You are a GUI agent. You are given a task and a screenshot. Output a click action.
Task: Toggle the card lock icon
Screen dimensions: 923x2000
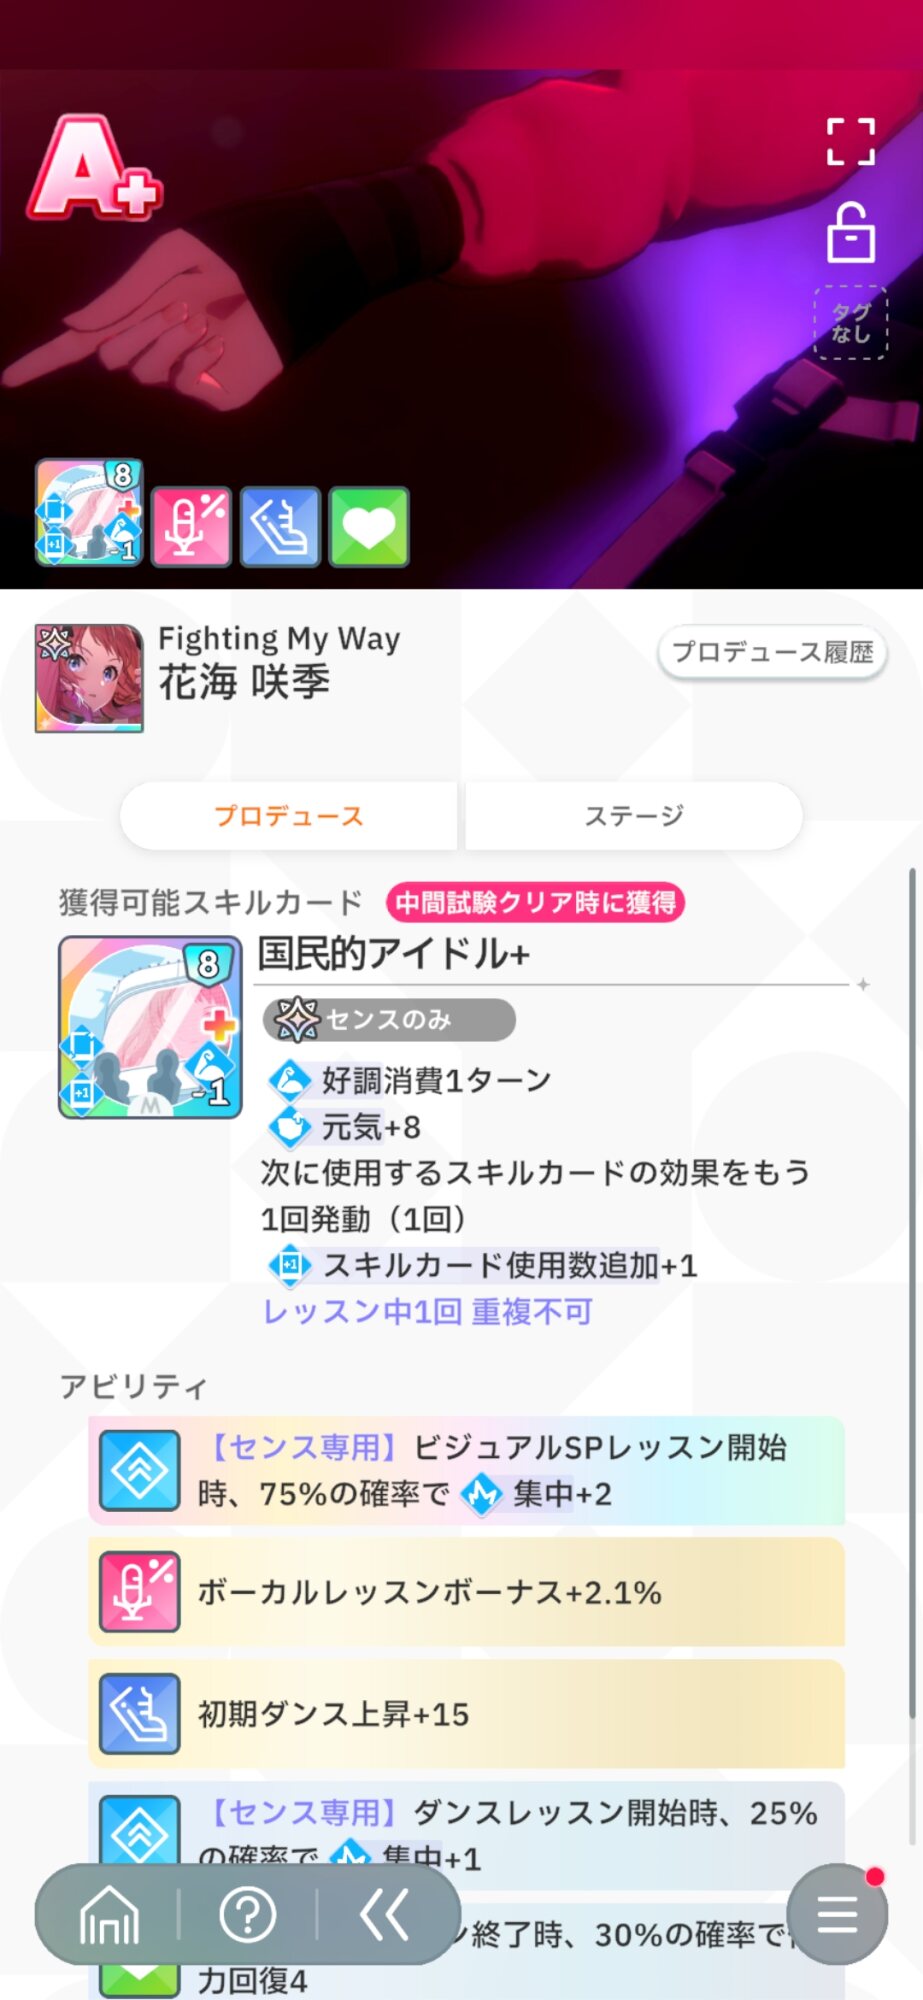tap(851, 233)
